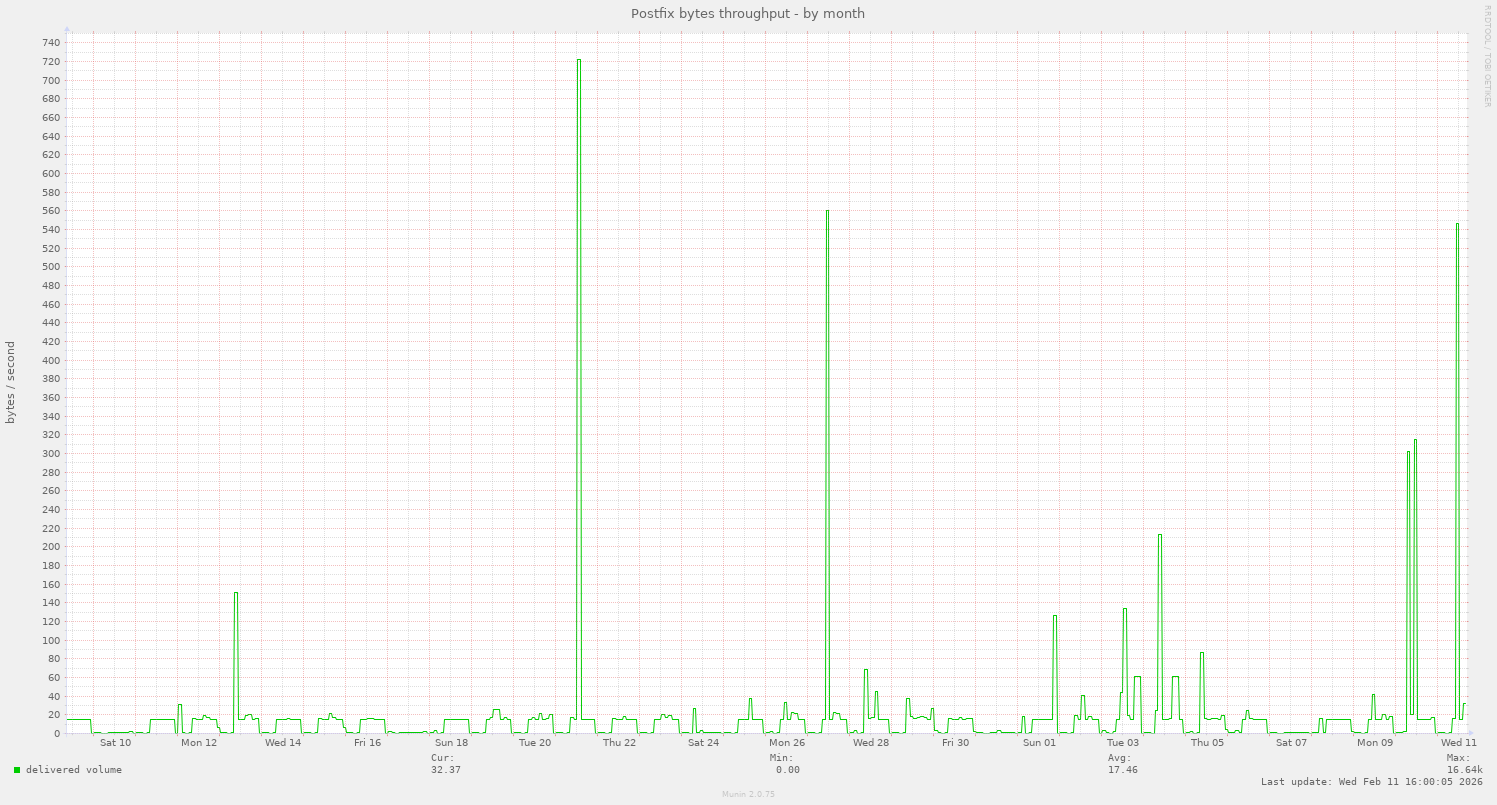Click the Sun 01 date label
This screenshot has width=1497, height=805.
pos(1039,743)
